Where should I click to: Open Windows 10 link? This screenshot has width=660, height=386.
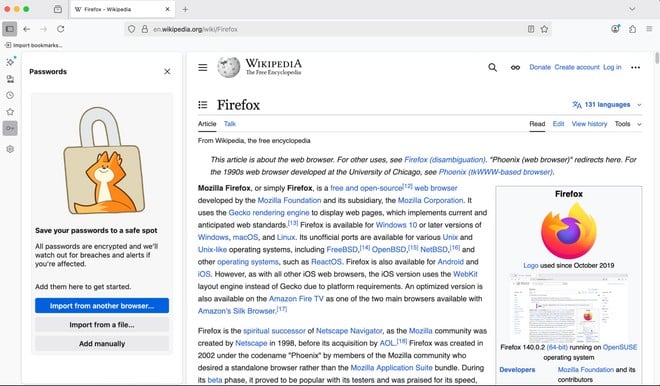(396, 225)
